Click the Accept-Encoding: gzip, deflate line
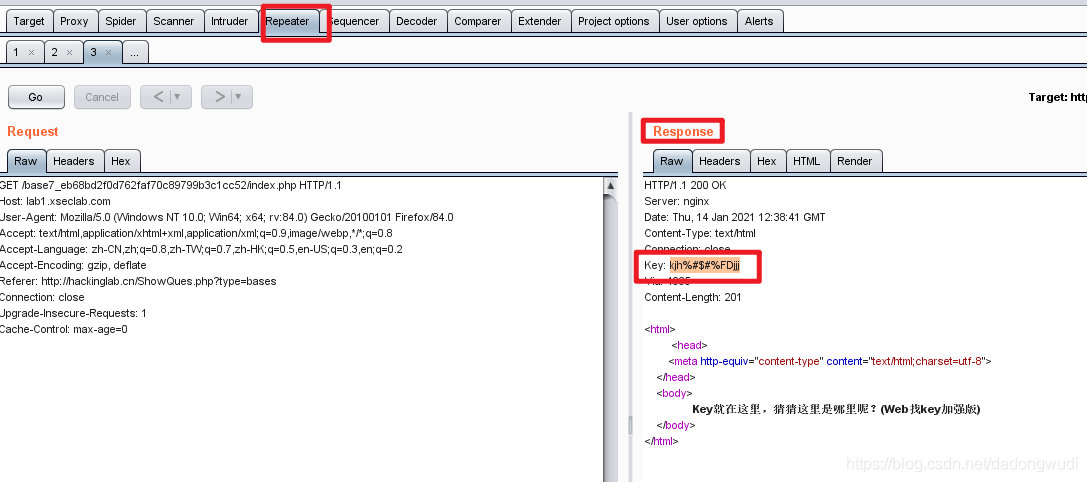Viewport: 1087px width, 482px height. pyautogui.click(x=73, y=265)
